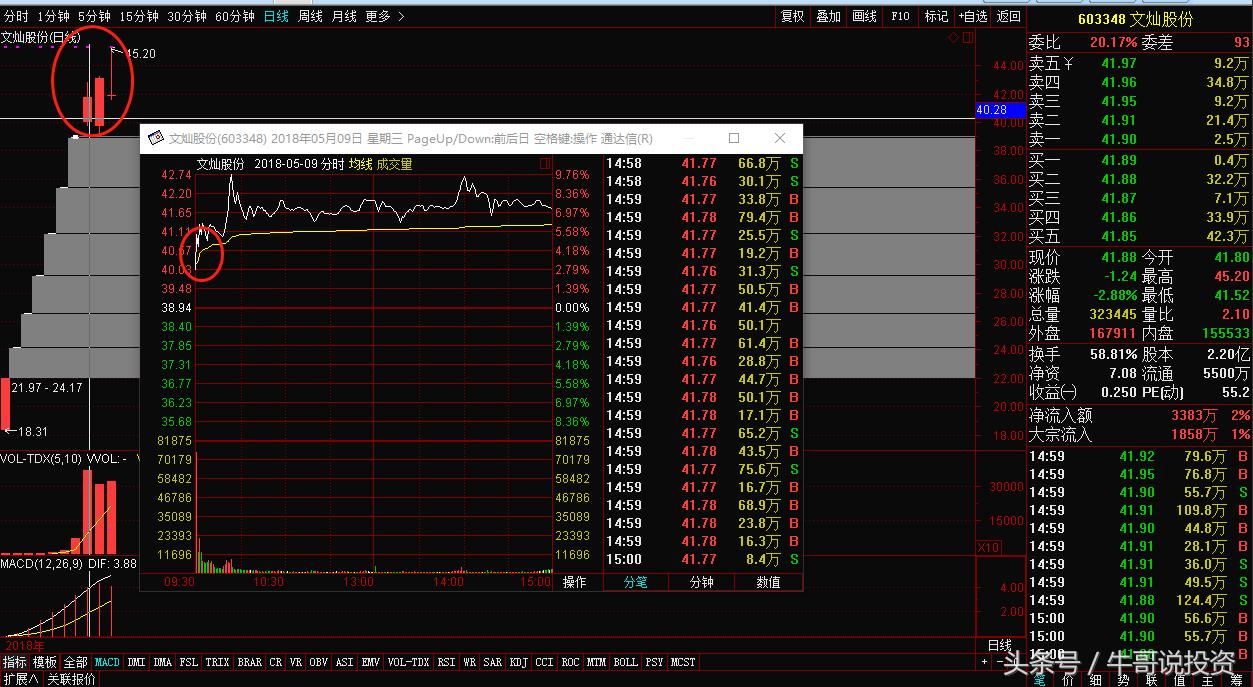The image size is (1253, 687).
Task: Select the 分钟 tab in popup
Action: tap(702, 582)
